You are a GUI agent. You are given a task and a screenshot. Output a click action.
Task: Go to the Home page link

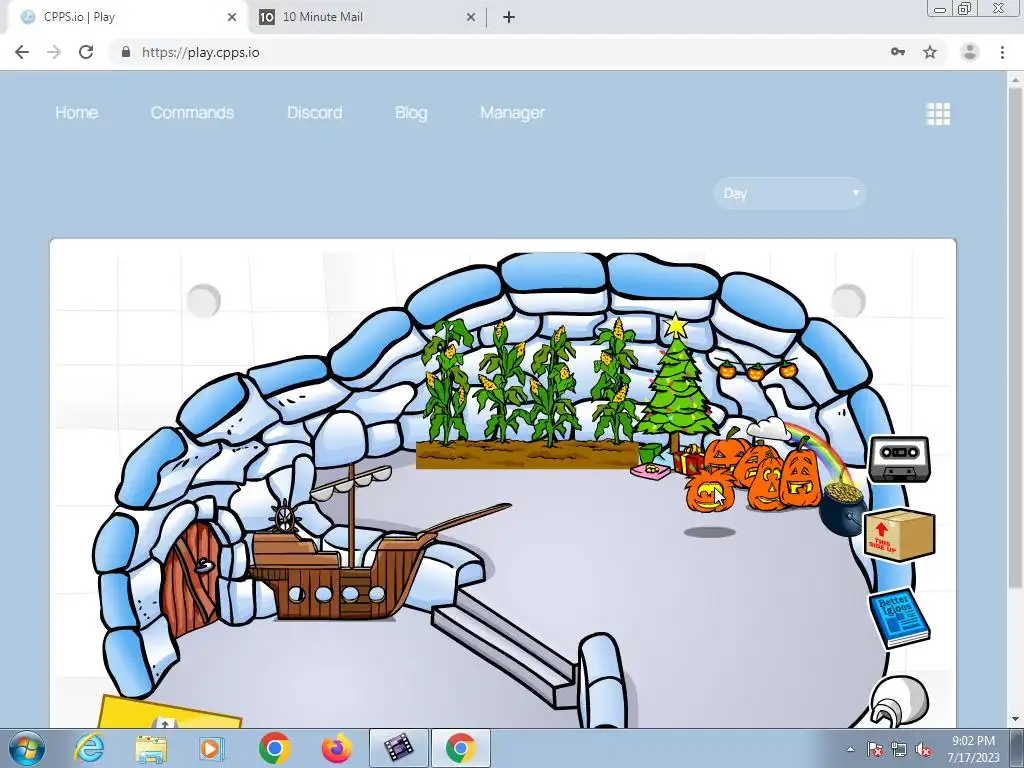76,113
